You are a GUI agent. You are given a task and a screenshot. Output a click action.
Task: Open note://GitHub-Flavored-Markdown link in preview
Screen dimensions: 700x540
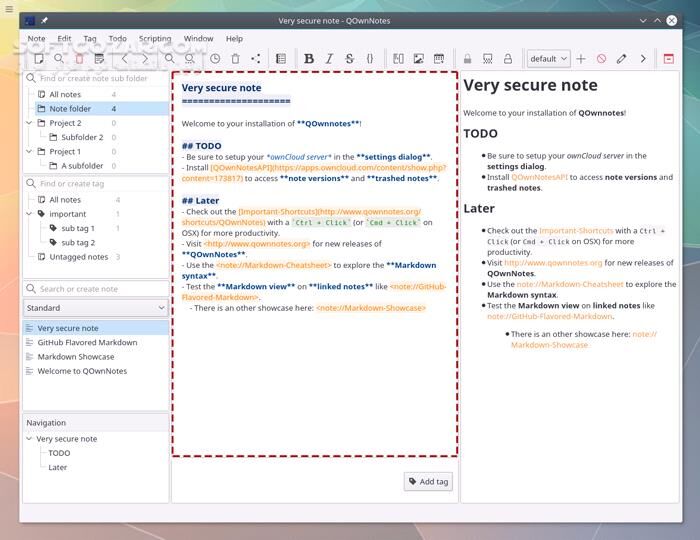(x=550, y=316)
